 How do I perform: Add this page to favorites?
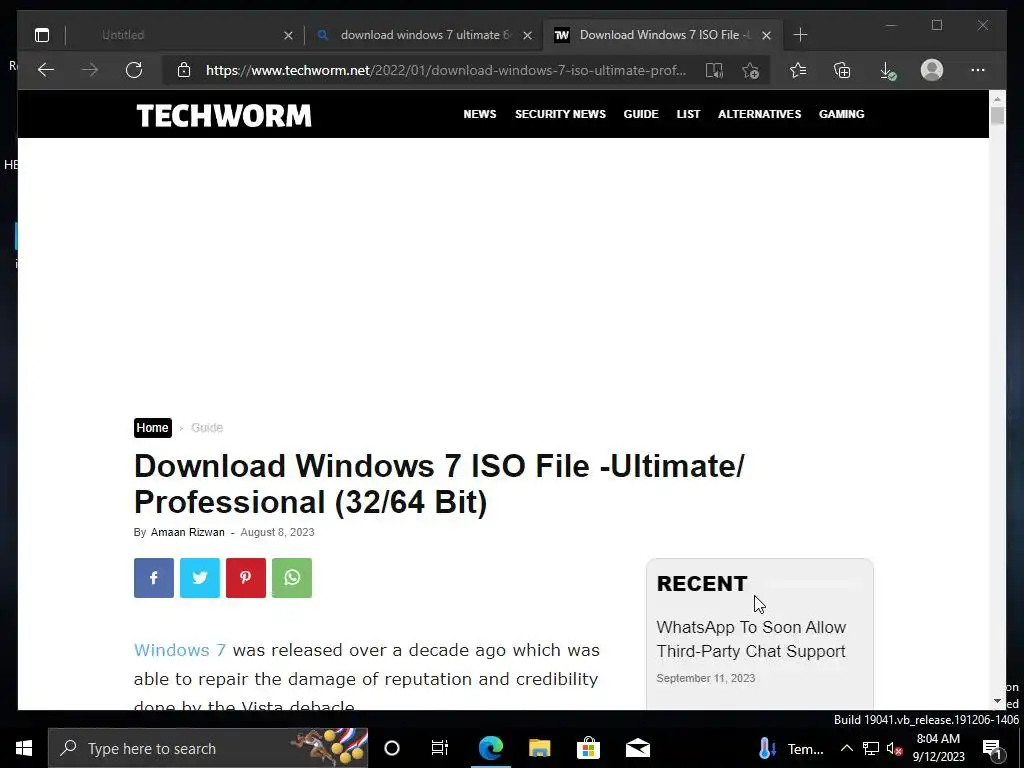(750, 71)
